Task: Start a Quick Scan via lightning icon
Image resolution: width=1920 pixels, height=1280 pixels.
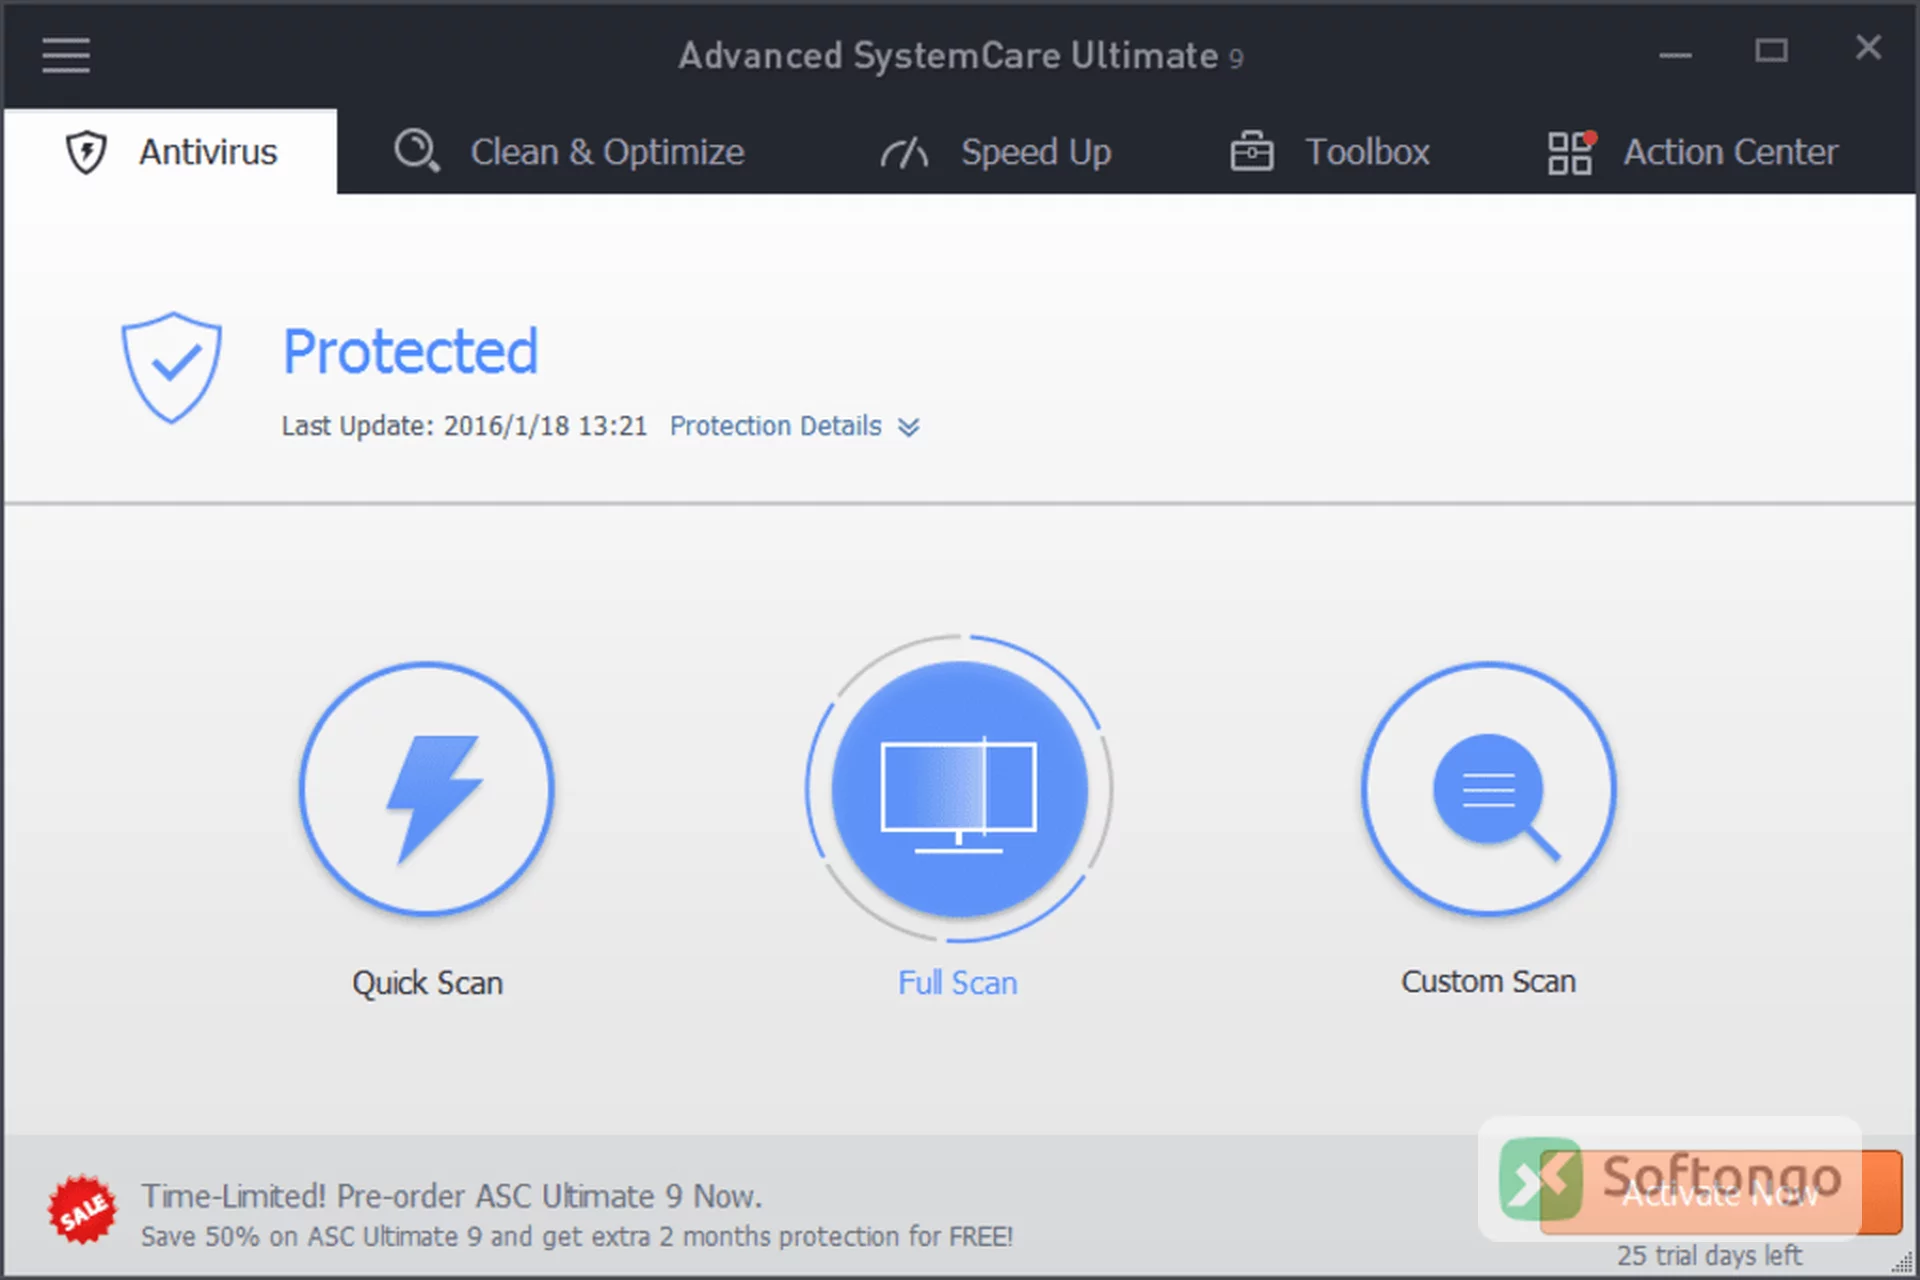Action: click(427, 789)
